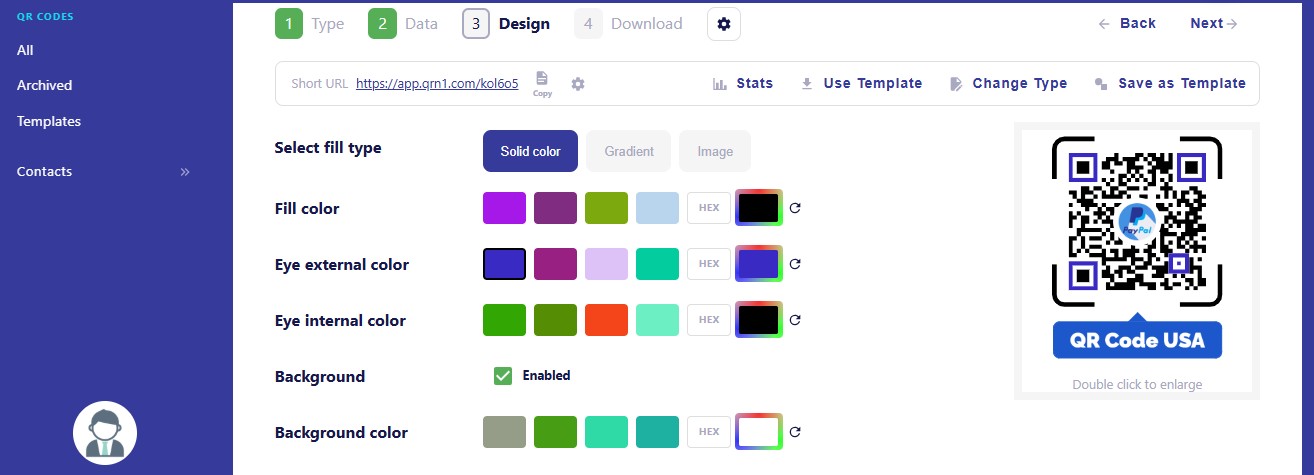
Task: Pick green Background color swatch
Action: (x=555, y=432)
